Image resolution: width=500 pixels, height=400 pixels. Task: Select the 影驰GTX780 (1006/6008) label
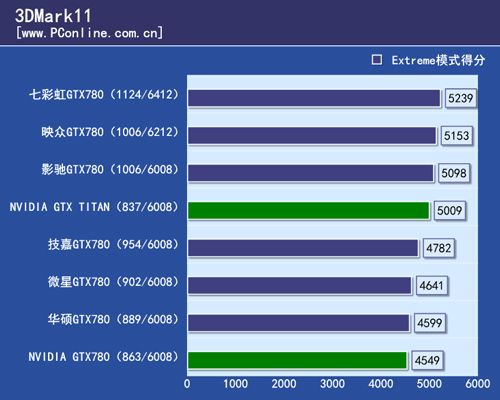tap(110, 169)
